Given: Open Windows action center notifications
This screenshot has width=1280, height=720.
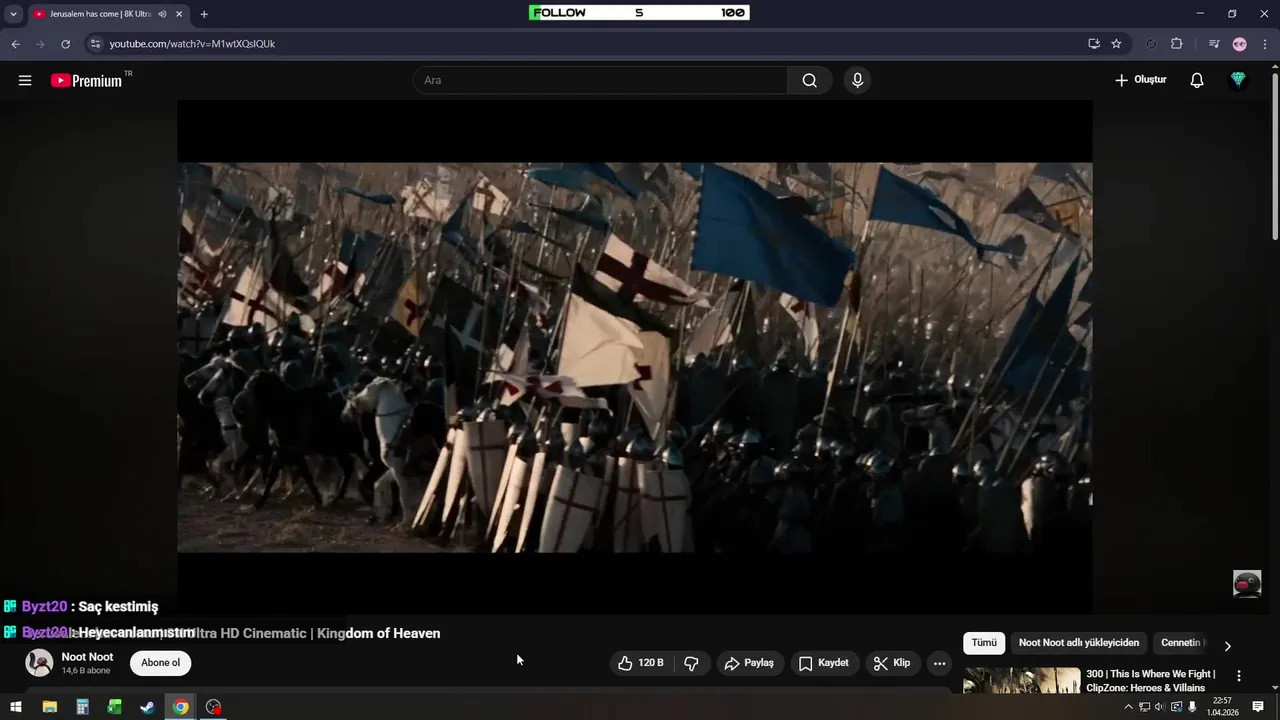Looking at the screenshot, I should pos(1258,707).
